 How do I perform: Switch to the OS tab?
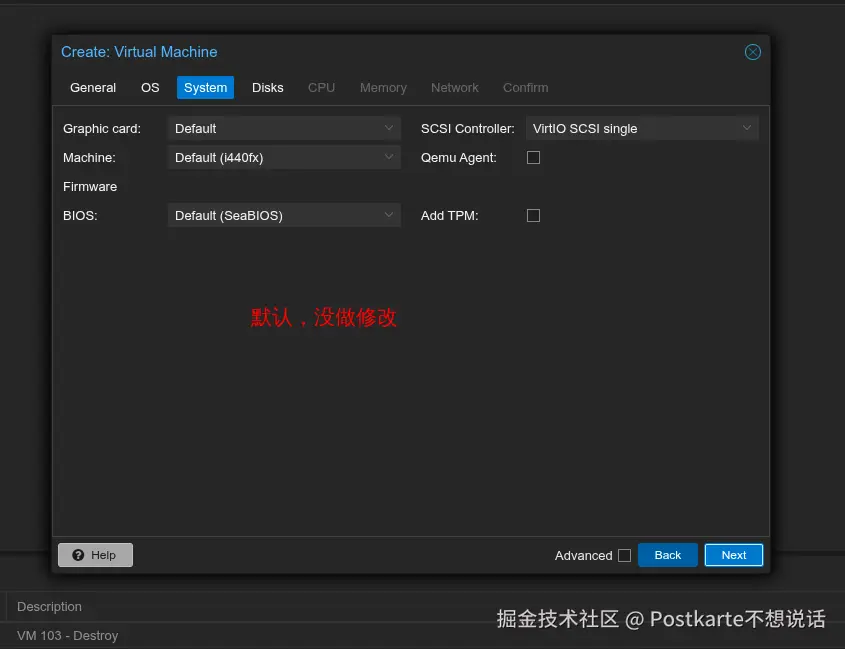150,87
